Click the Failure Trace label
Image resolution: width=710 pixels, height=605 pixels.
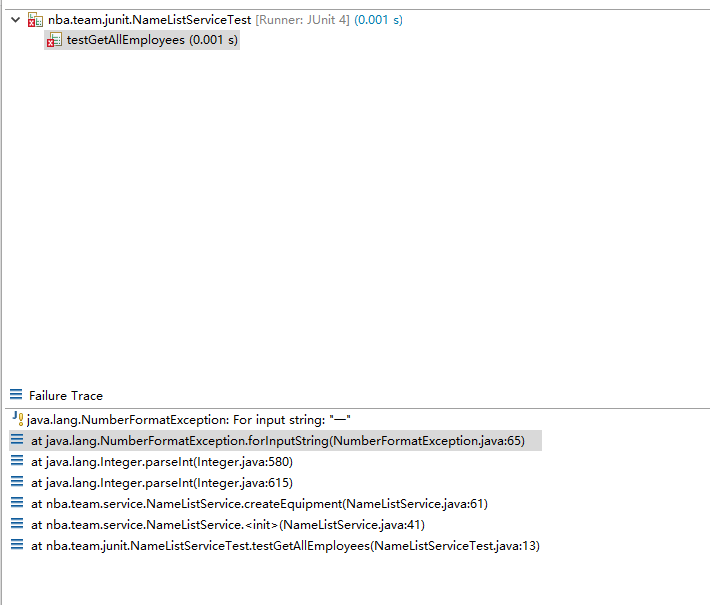tap(66, 396)
